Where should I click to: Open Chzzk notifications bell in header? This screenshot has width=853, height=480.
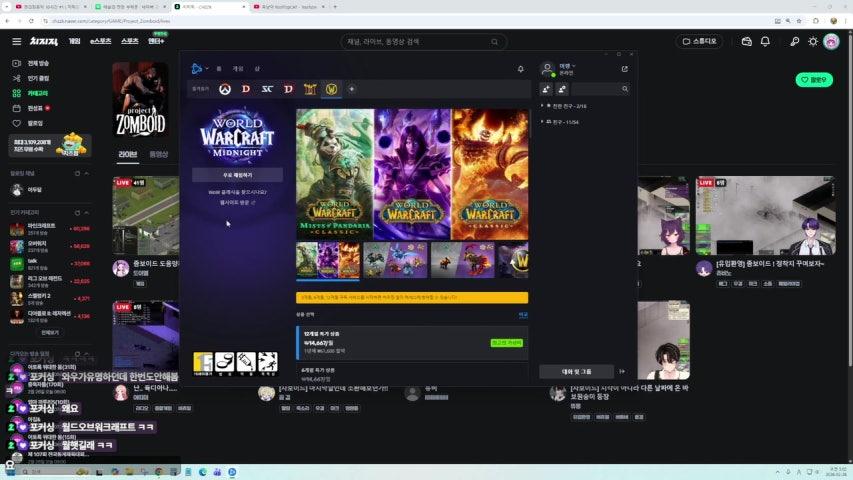tap(765, 41)
